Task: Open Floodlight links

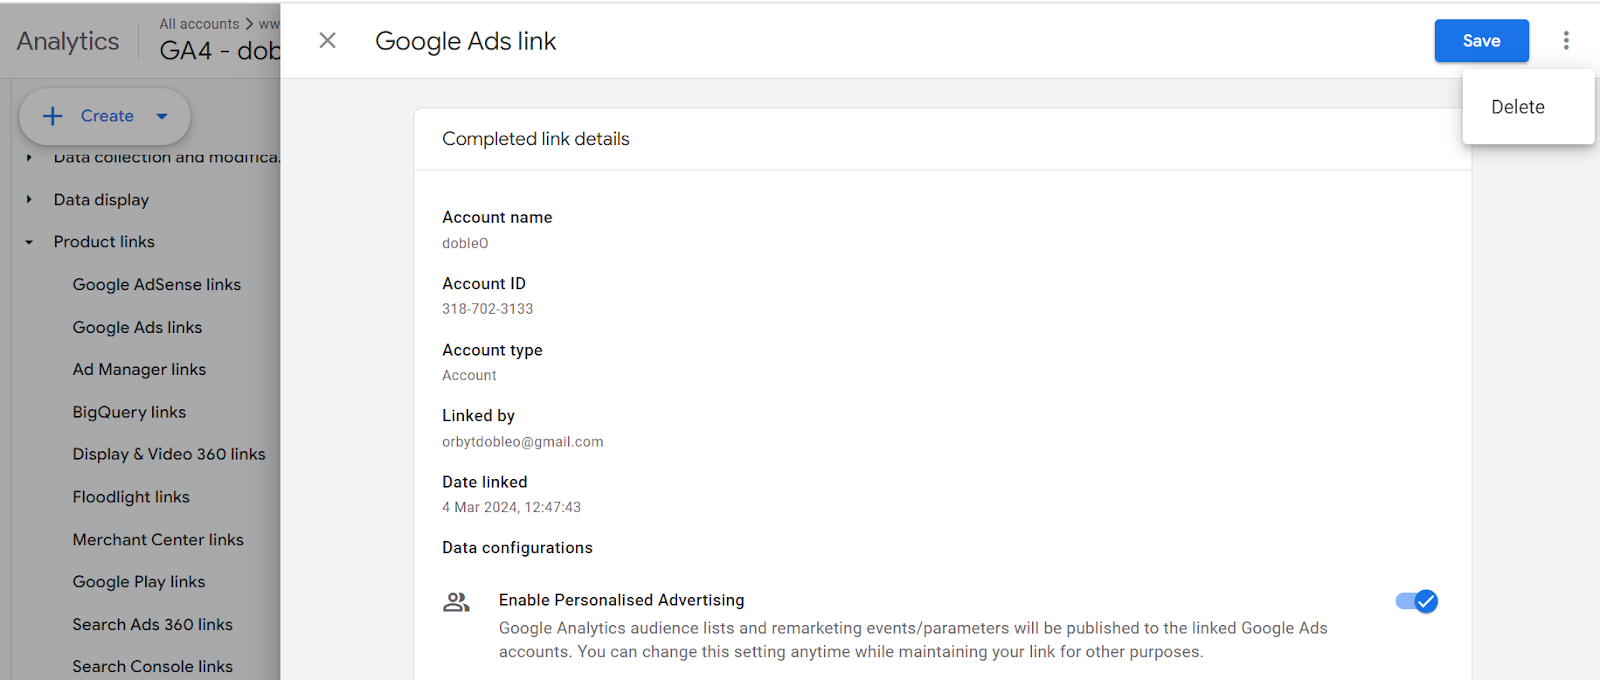Action: coord(131,497)
